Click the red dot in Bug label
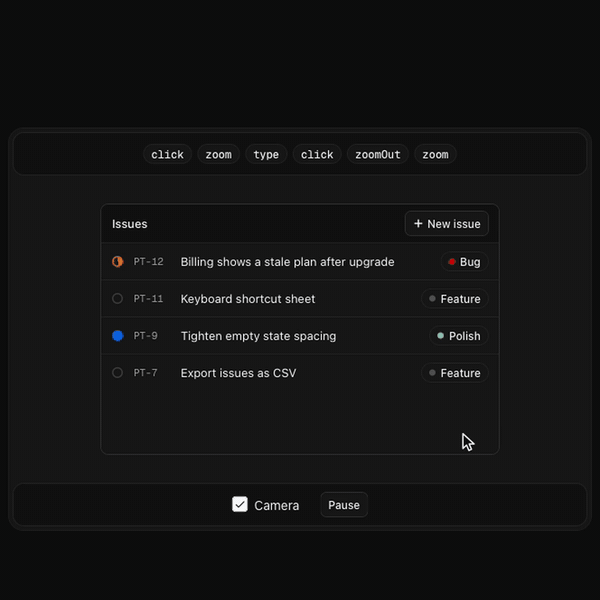The width and height of the screenshot is (600, 600). pos(452,262)
